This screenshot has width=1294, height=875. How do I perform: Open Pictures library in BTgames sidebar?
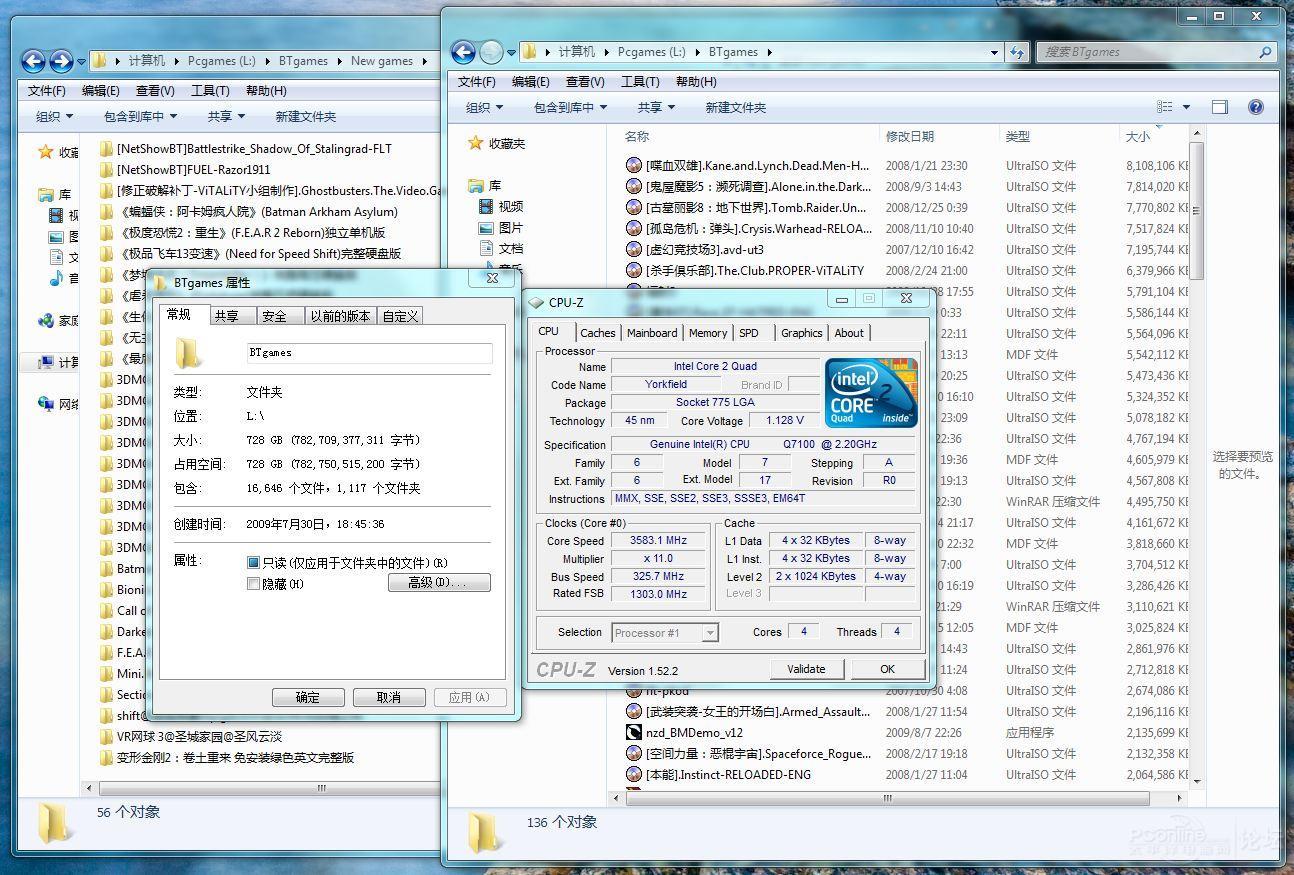(488, 227)
